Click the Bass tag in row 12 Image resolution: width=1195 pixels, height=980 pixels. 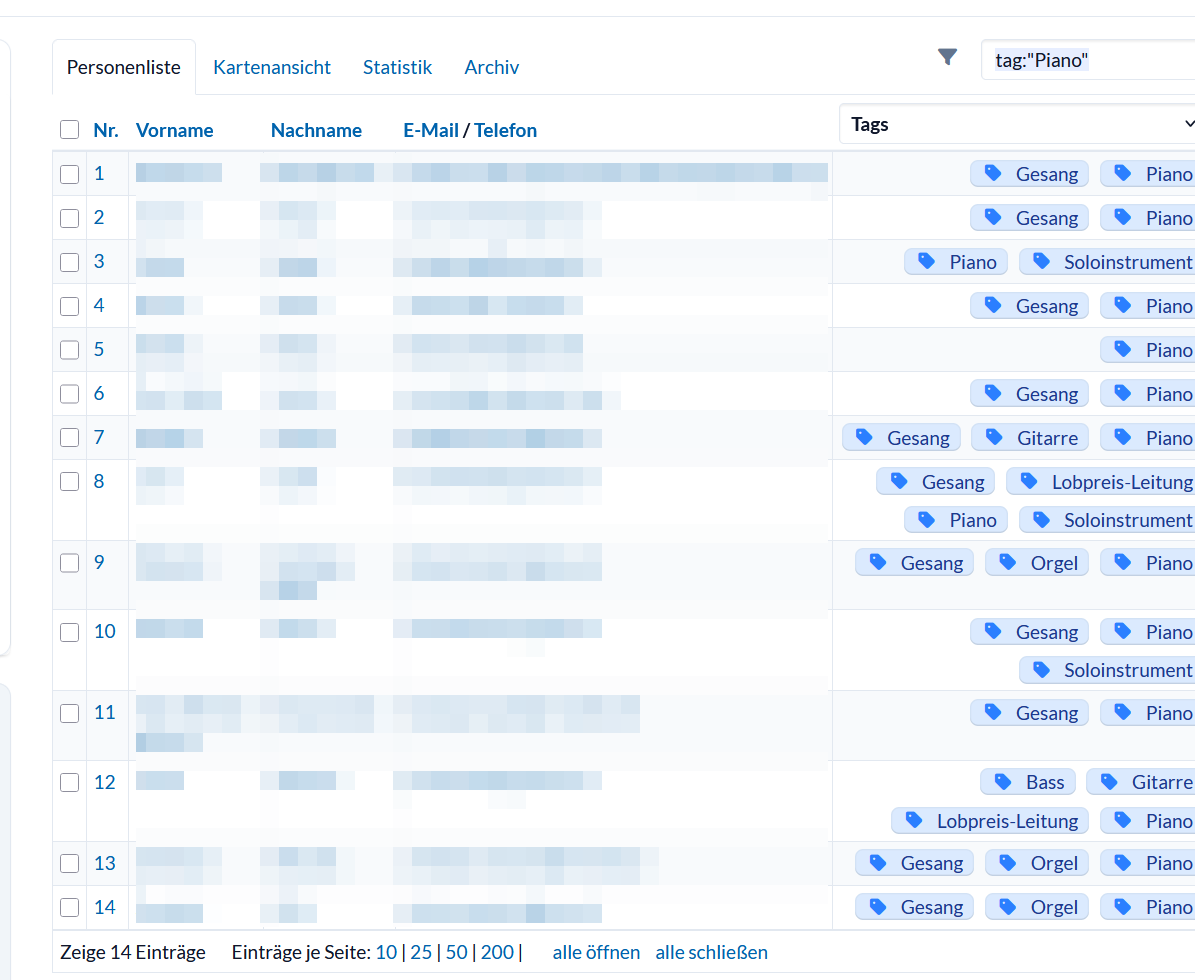1028,782
